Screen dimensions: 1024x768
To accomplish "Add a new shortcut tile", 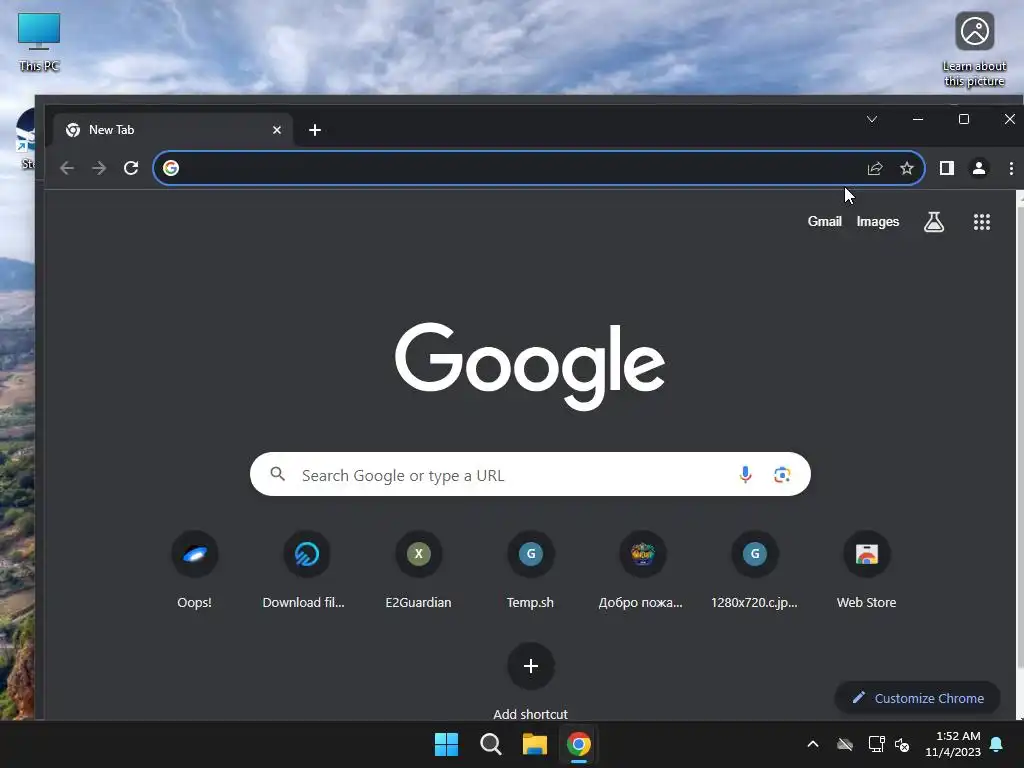I will coord(531,666).
